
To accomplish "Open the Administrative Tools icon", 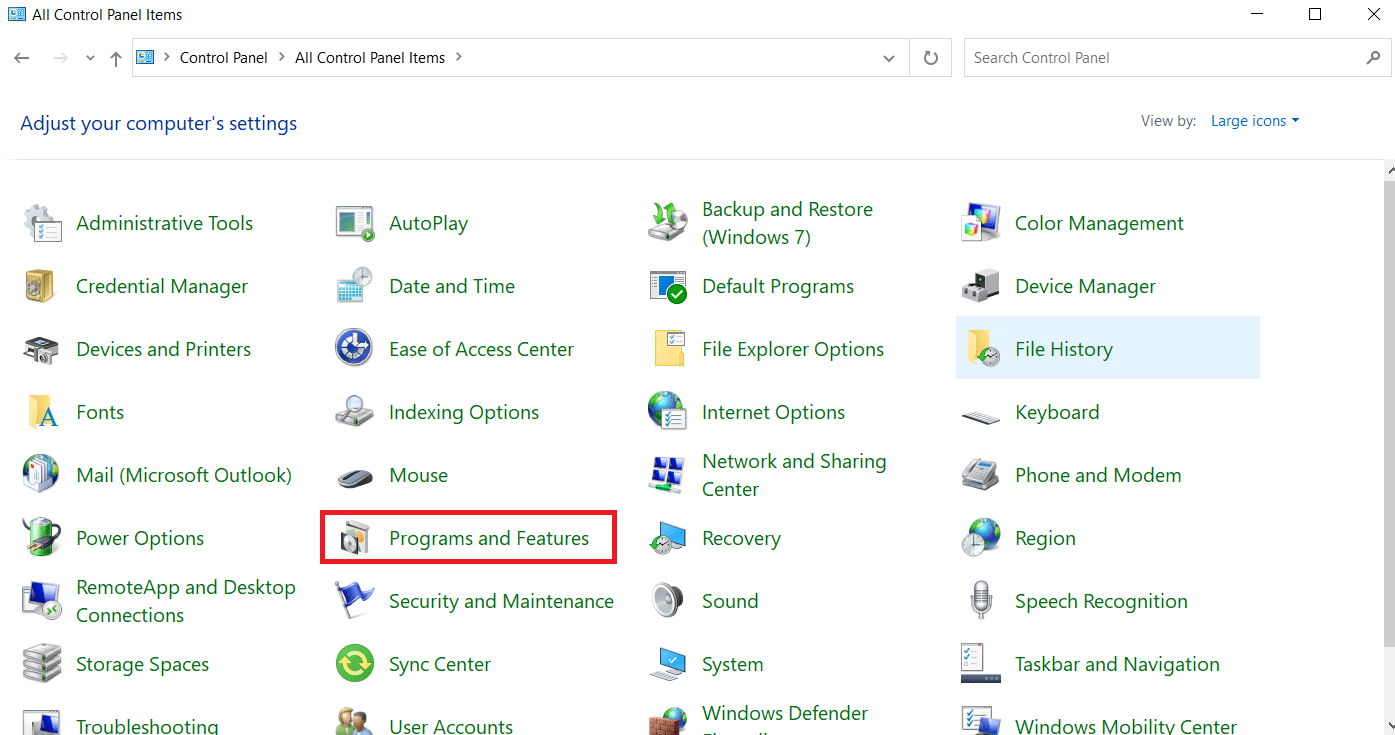I will (x=42, y=223).
